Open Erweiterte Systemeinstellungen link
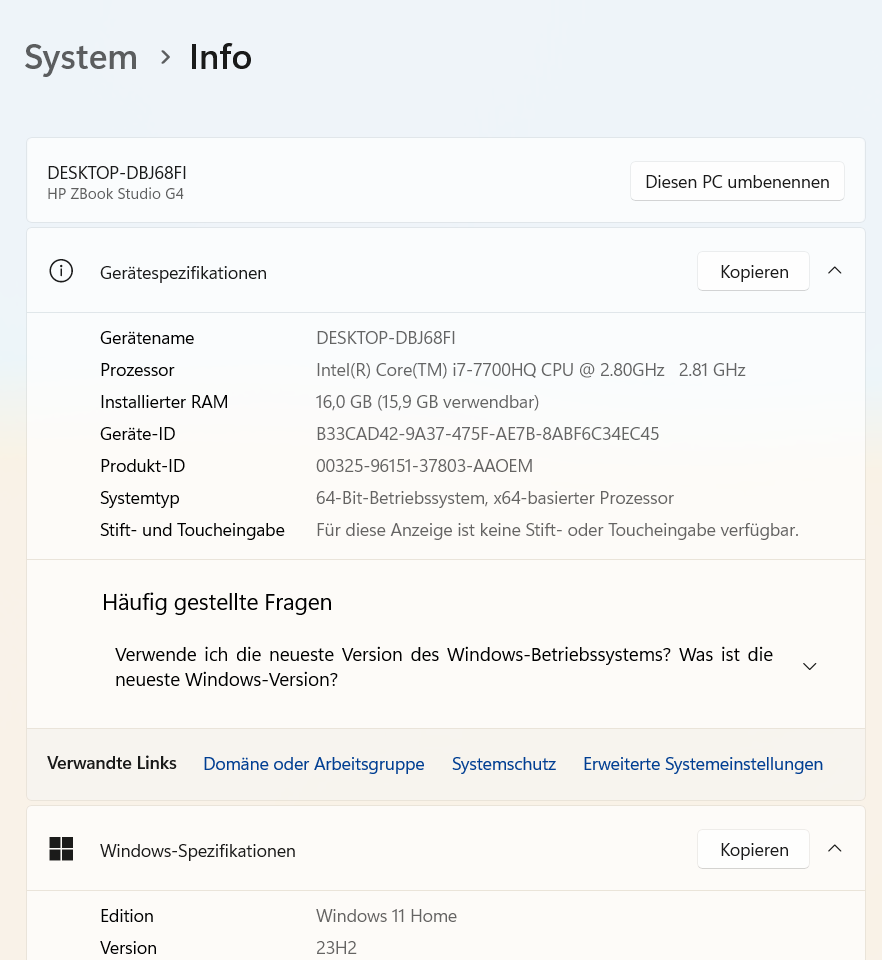Image resolution: width=882 pixels, height=960 pixels. (703, 764)
